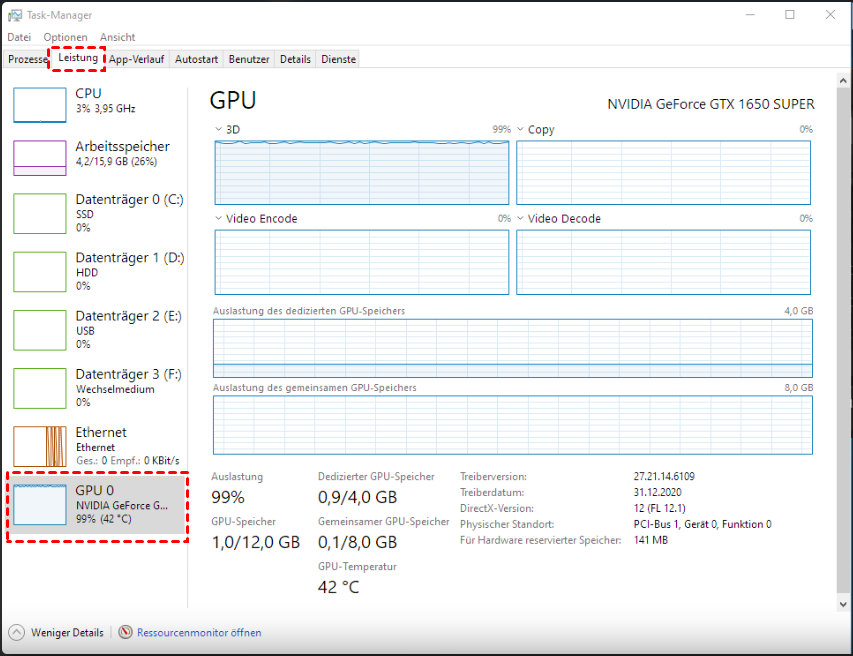Open the Copy graph selector dropdown

[x=521, y=130]
